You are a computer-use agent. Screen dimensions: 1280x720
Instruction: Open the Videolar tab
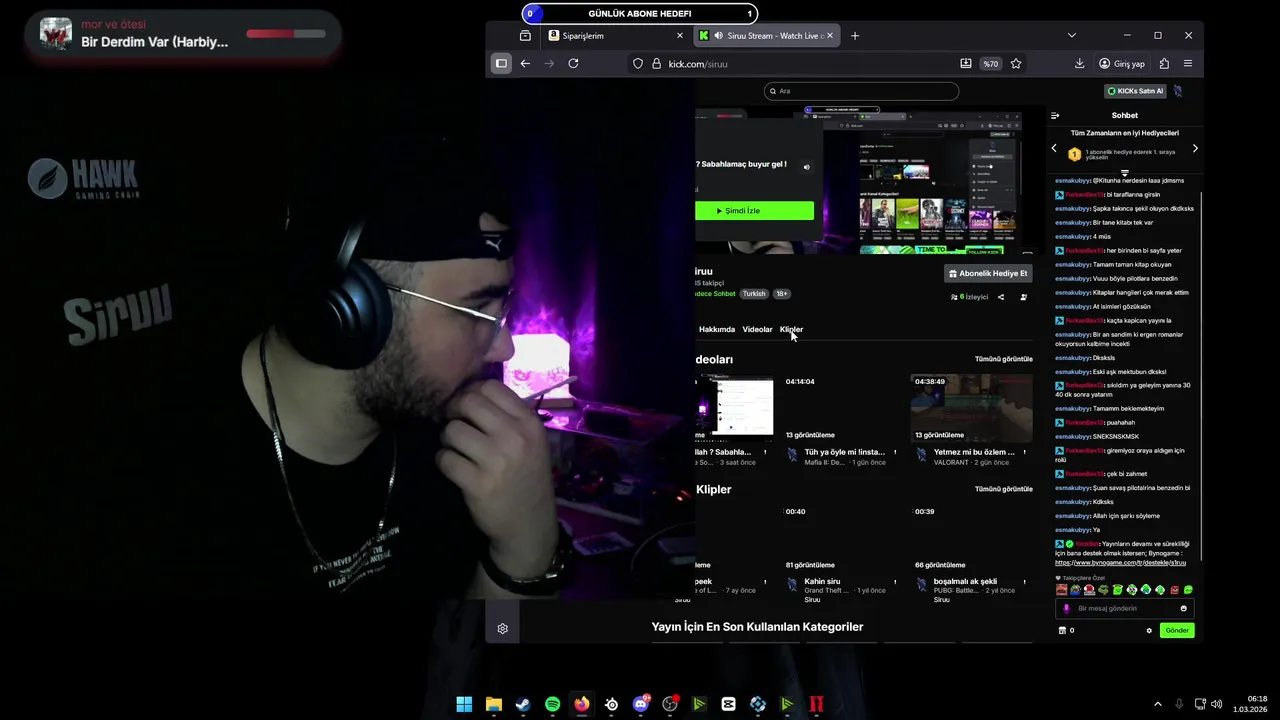pos(757,329)
